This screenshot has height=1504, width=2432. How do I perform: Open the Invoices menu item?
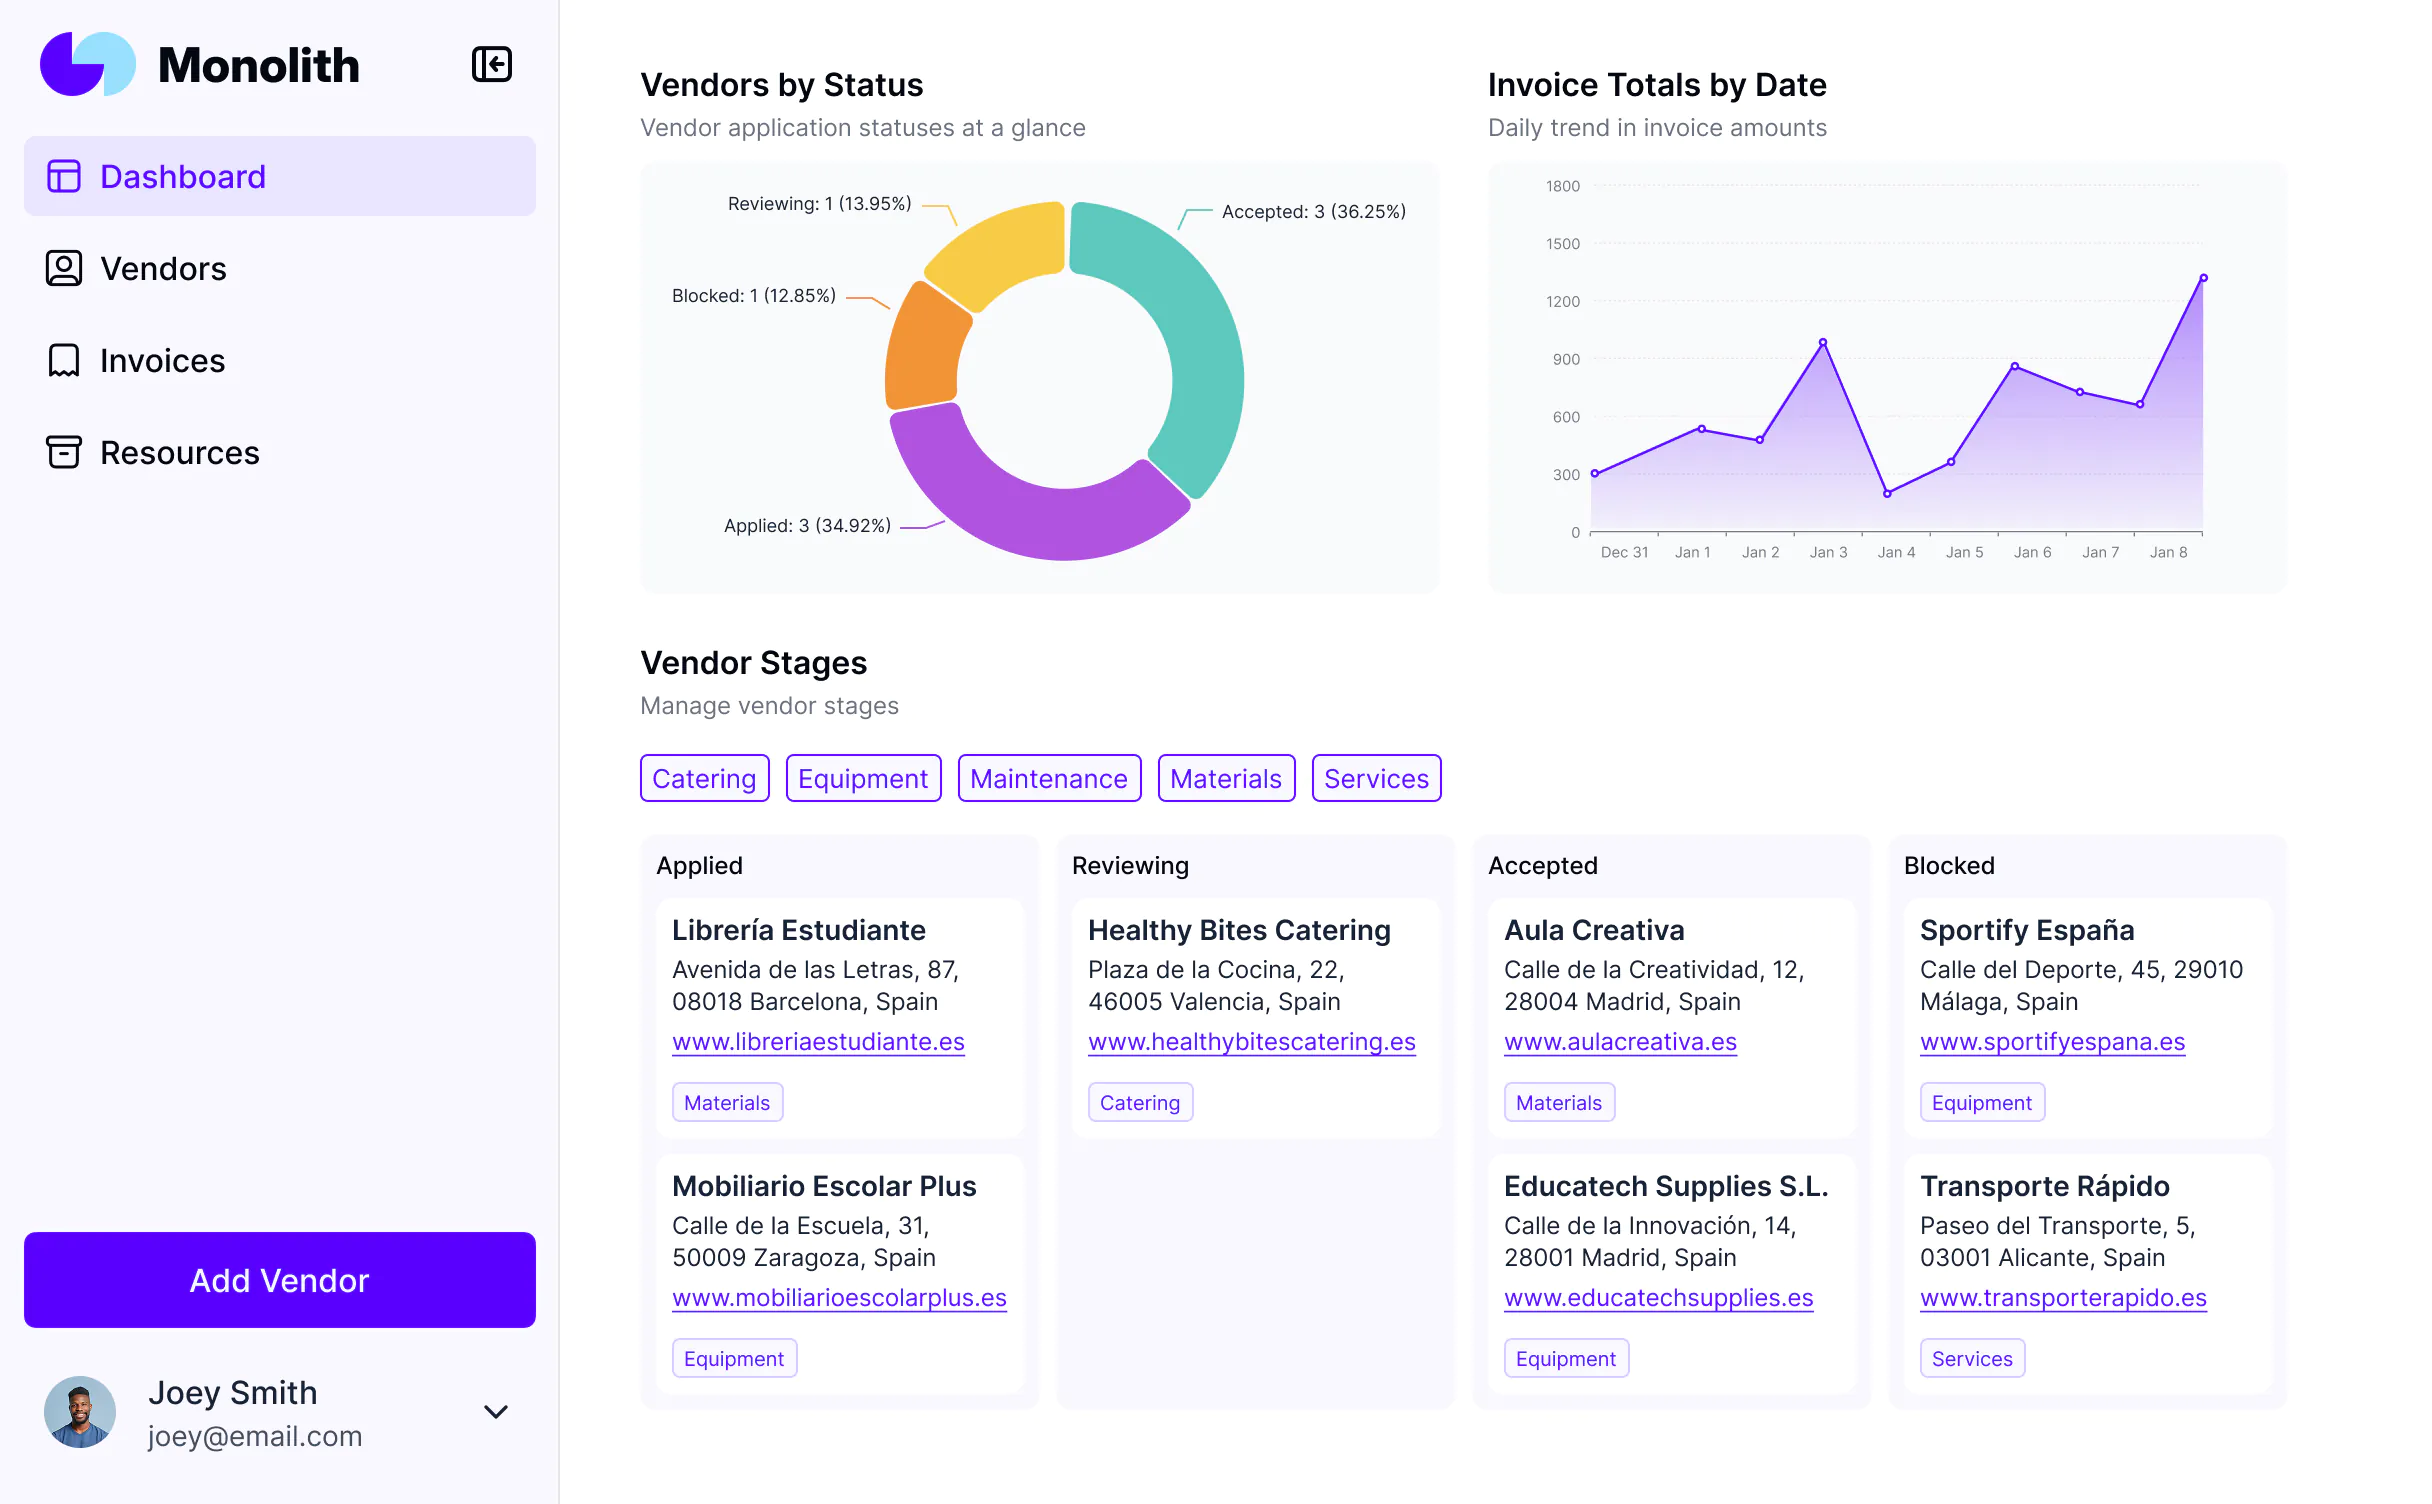tap(162, 360)
